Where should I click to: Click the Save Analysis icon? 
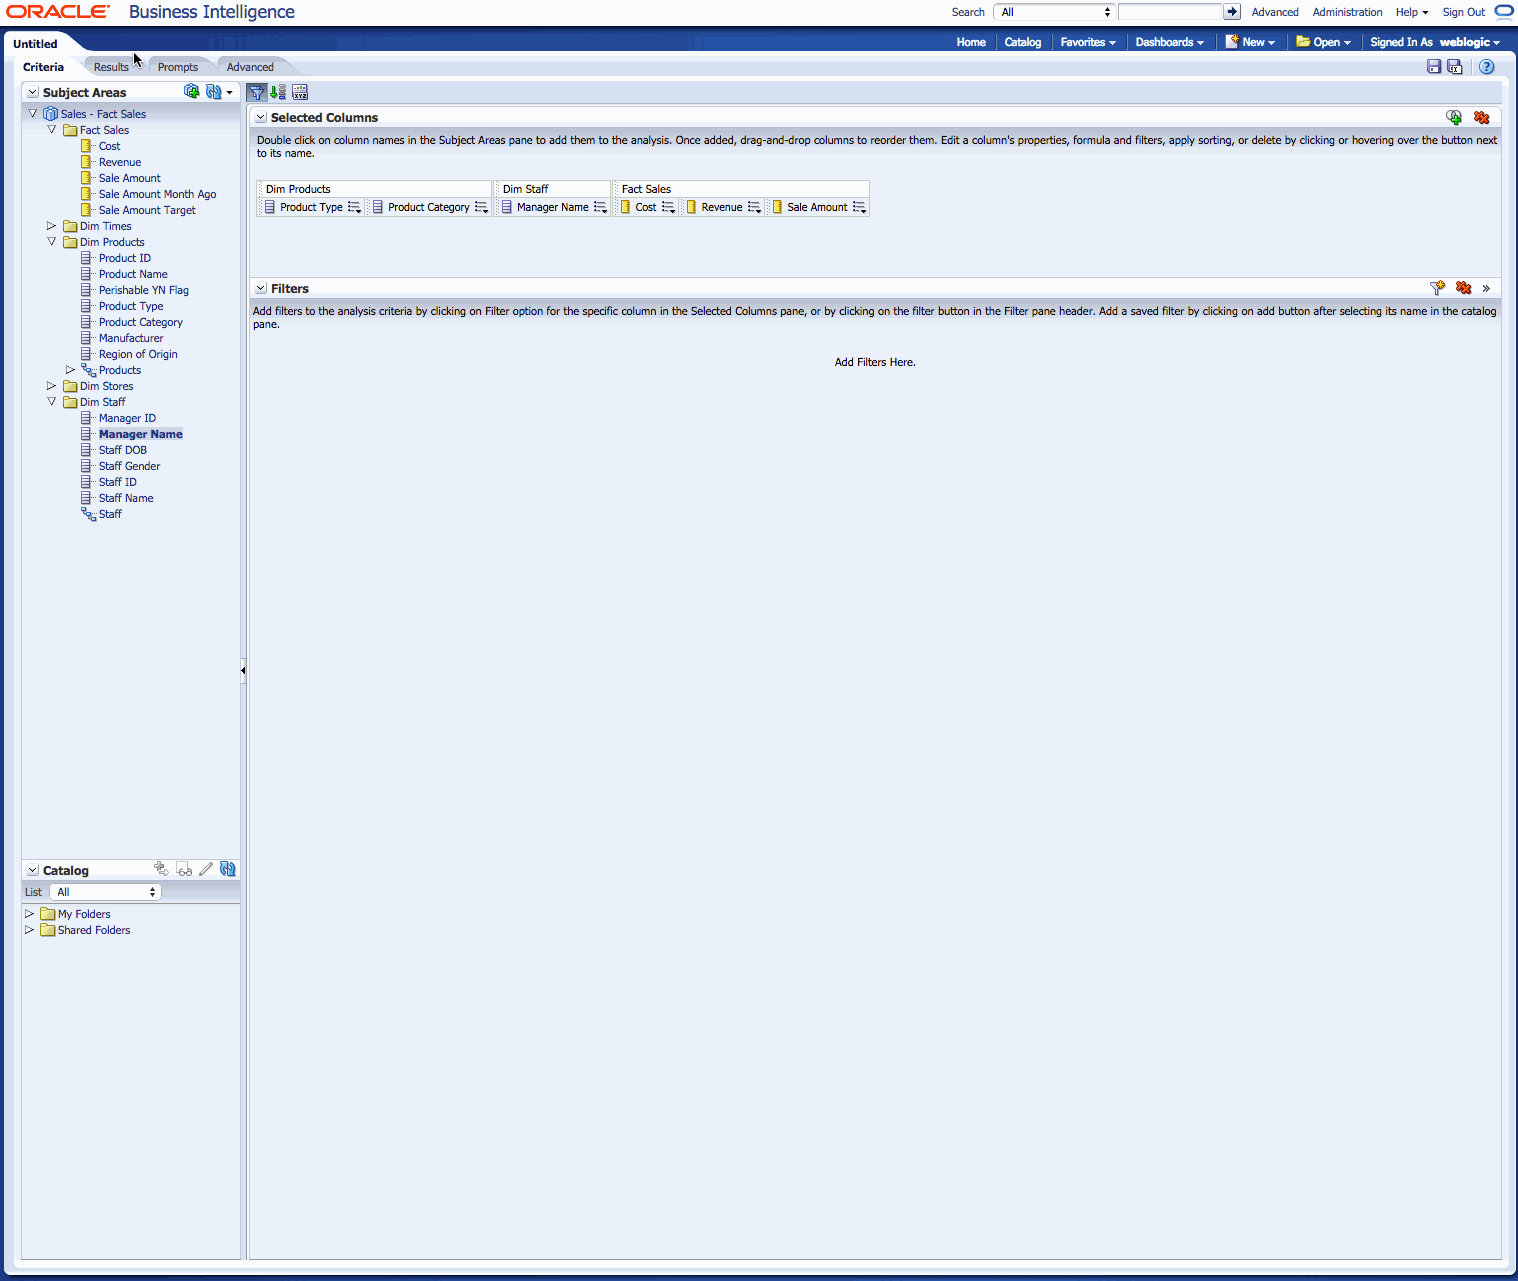coord(1434,67)
